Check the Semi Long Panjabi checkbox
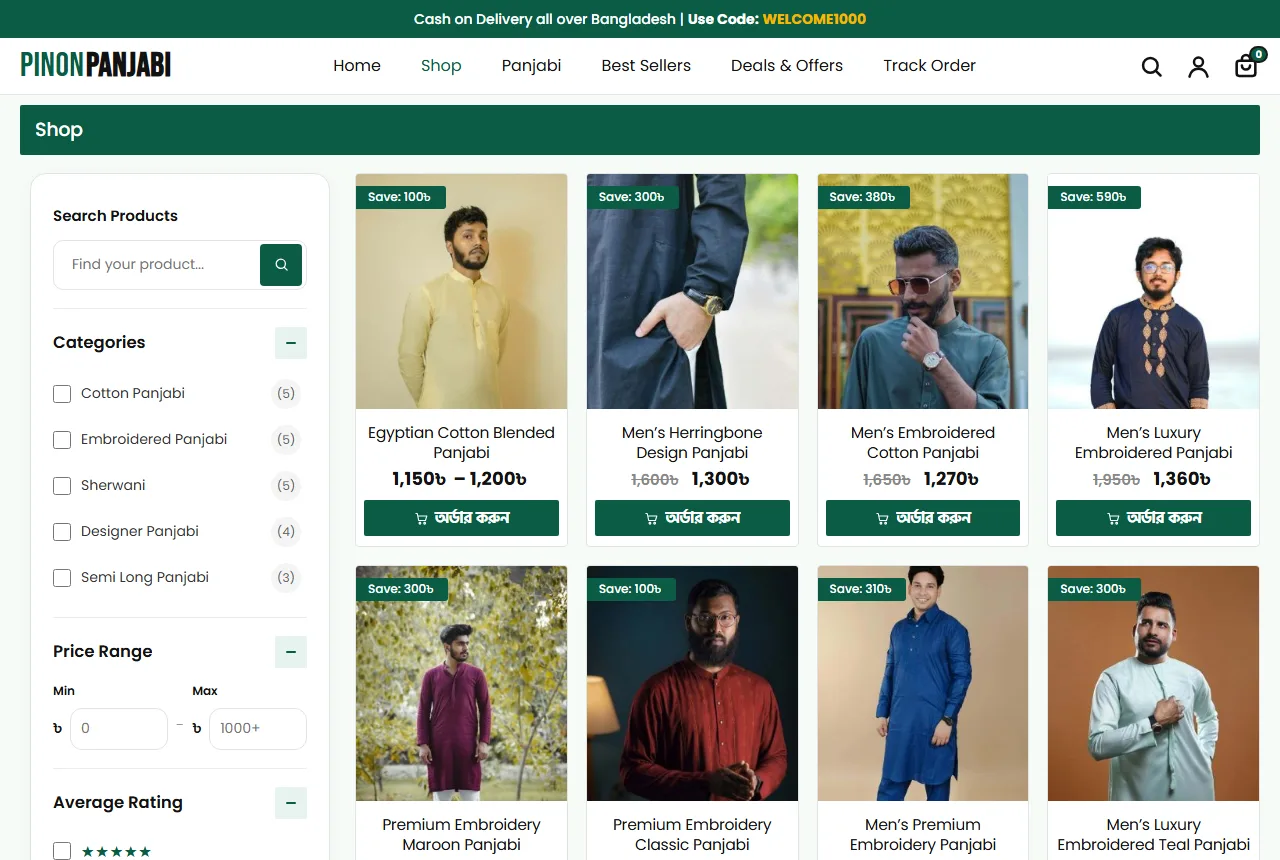 [x=62, y=578]
